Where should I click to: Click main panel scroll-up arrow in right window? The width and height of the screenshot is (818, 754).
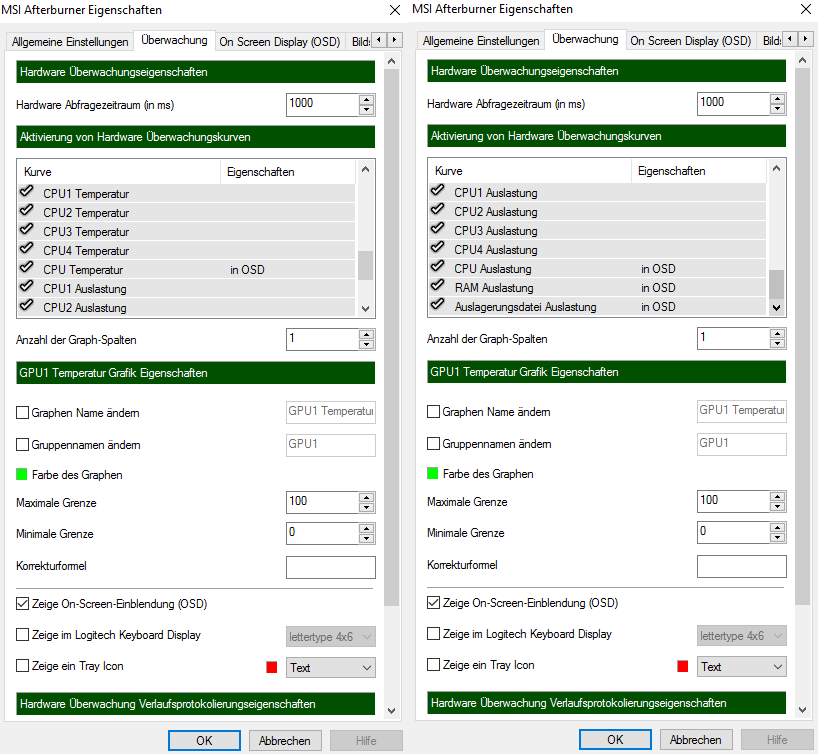[x=803, y=61]
